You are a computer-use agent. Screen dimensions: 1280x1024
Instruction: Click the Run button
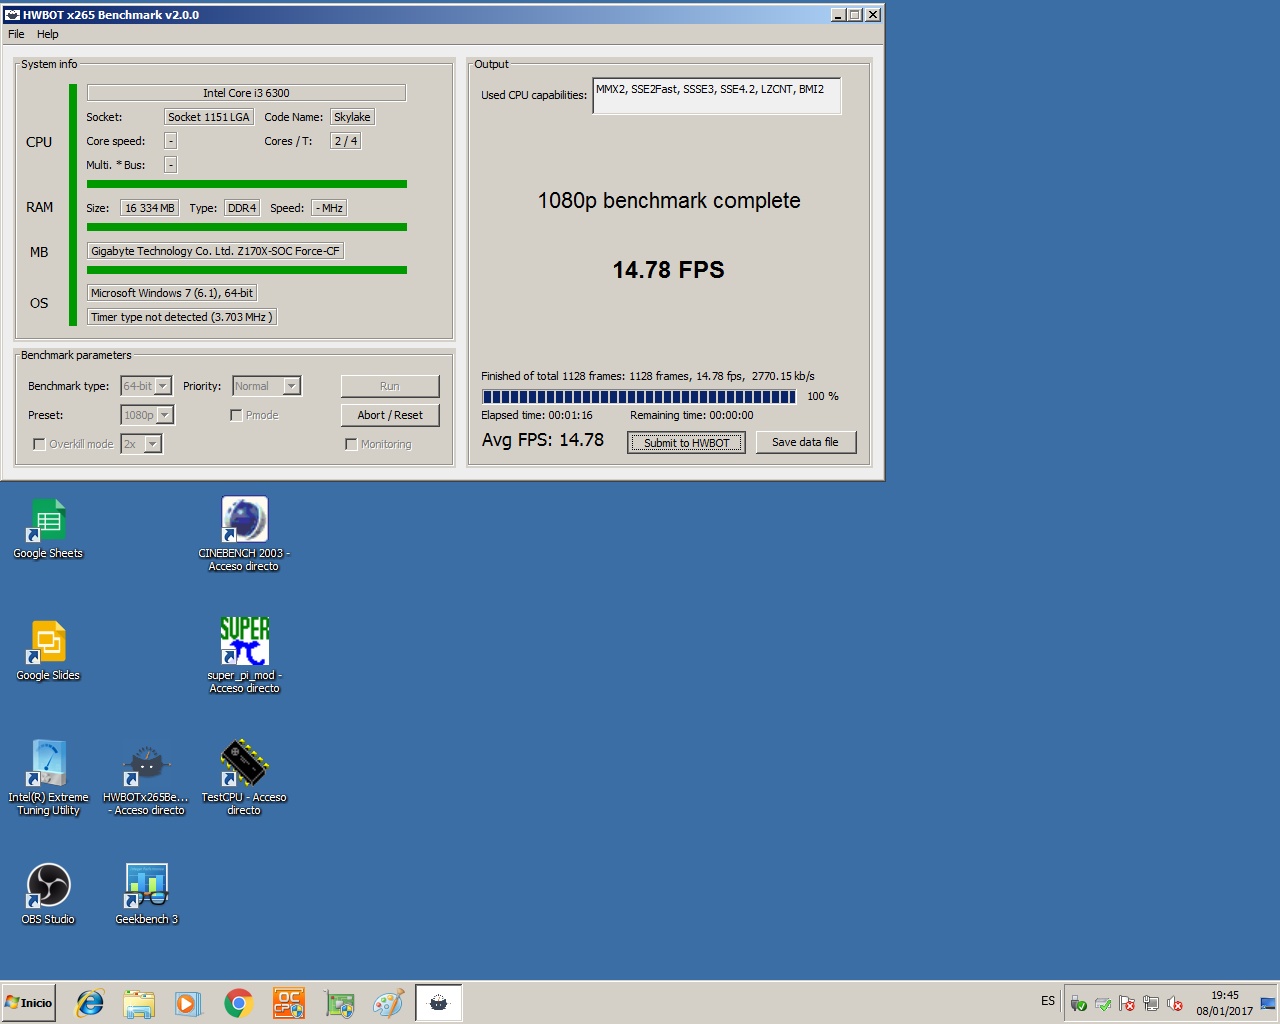[390, 386]
